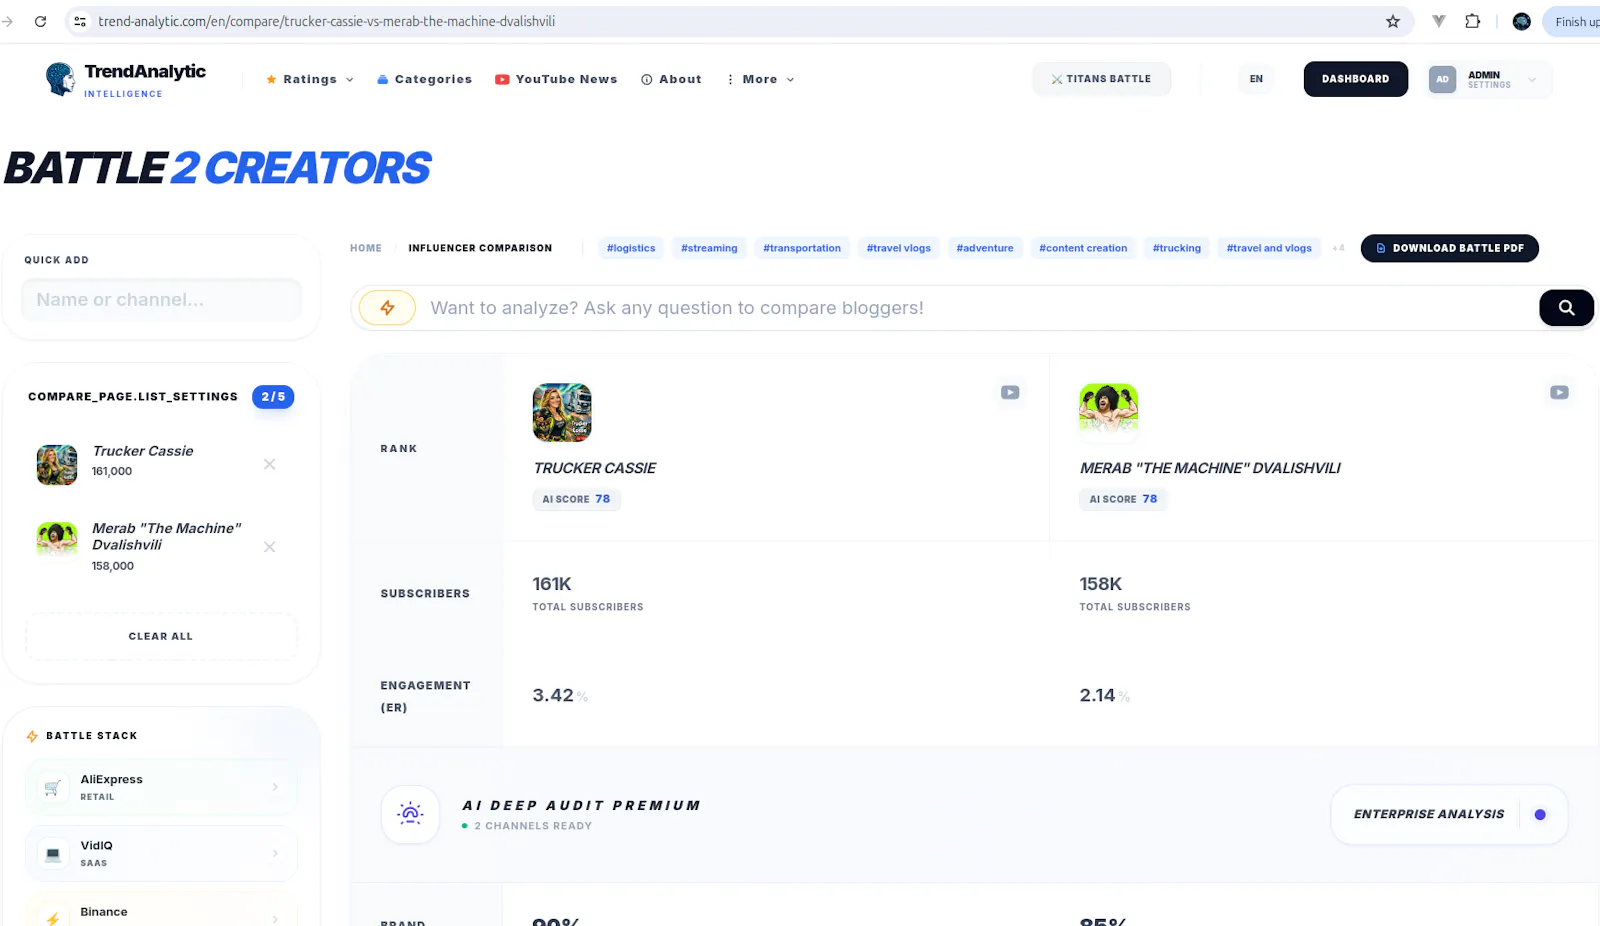This screenshot has height=926, width=1600.
Task: Click Merab Dvalishvili's AI Score 78 badge
Action: pyautogui.click(x=1123, y=499)
